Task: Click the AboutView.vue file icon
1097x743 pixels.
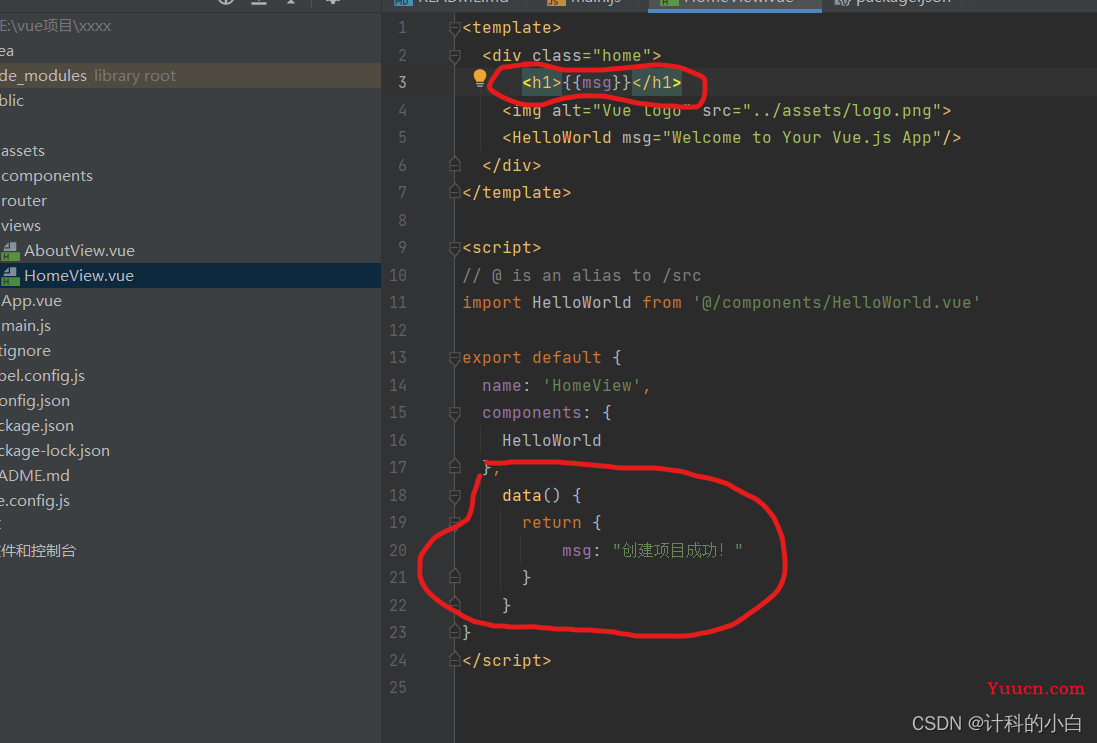Action: coord(10,250)
